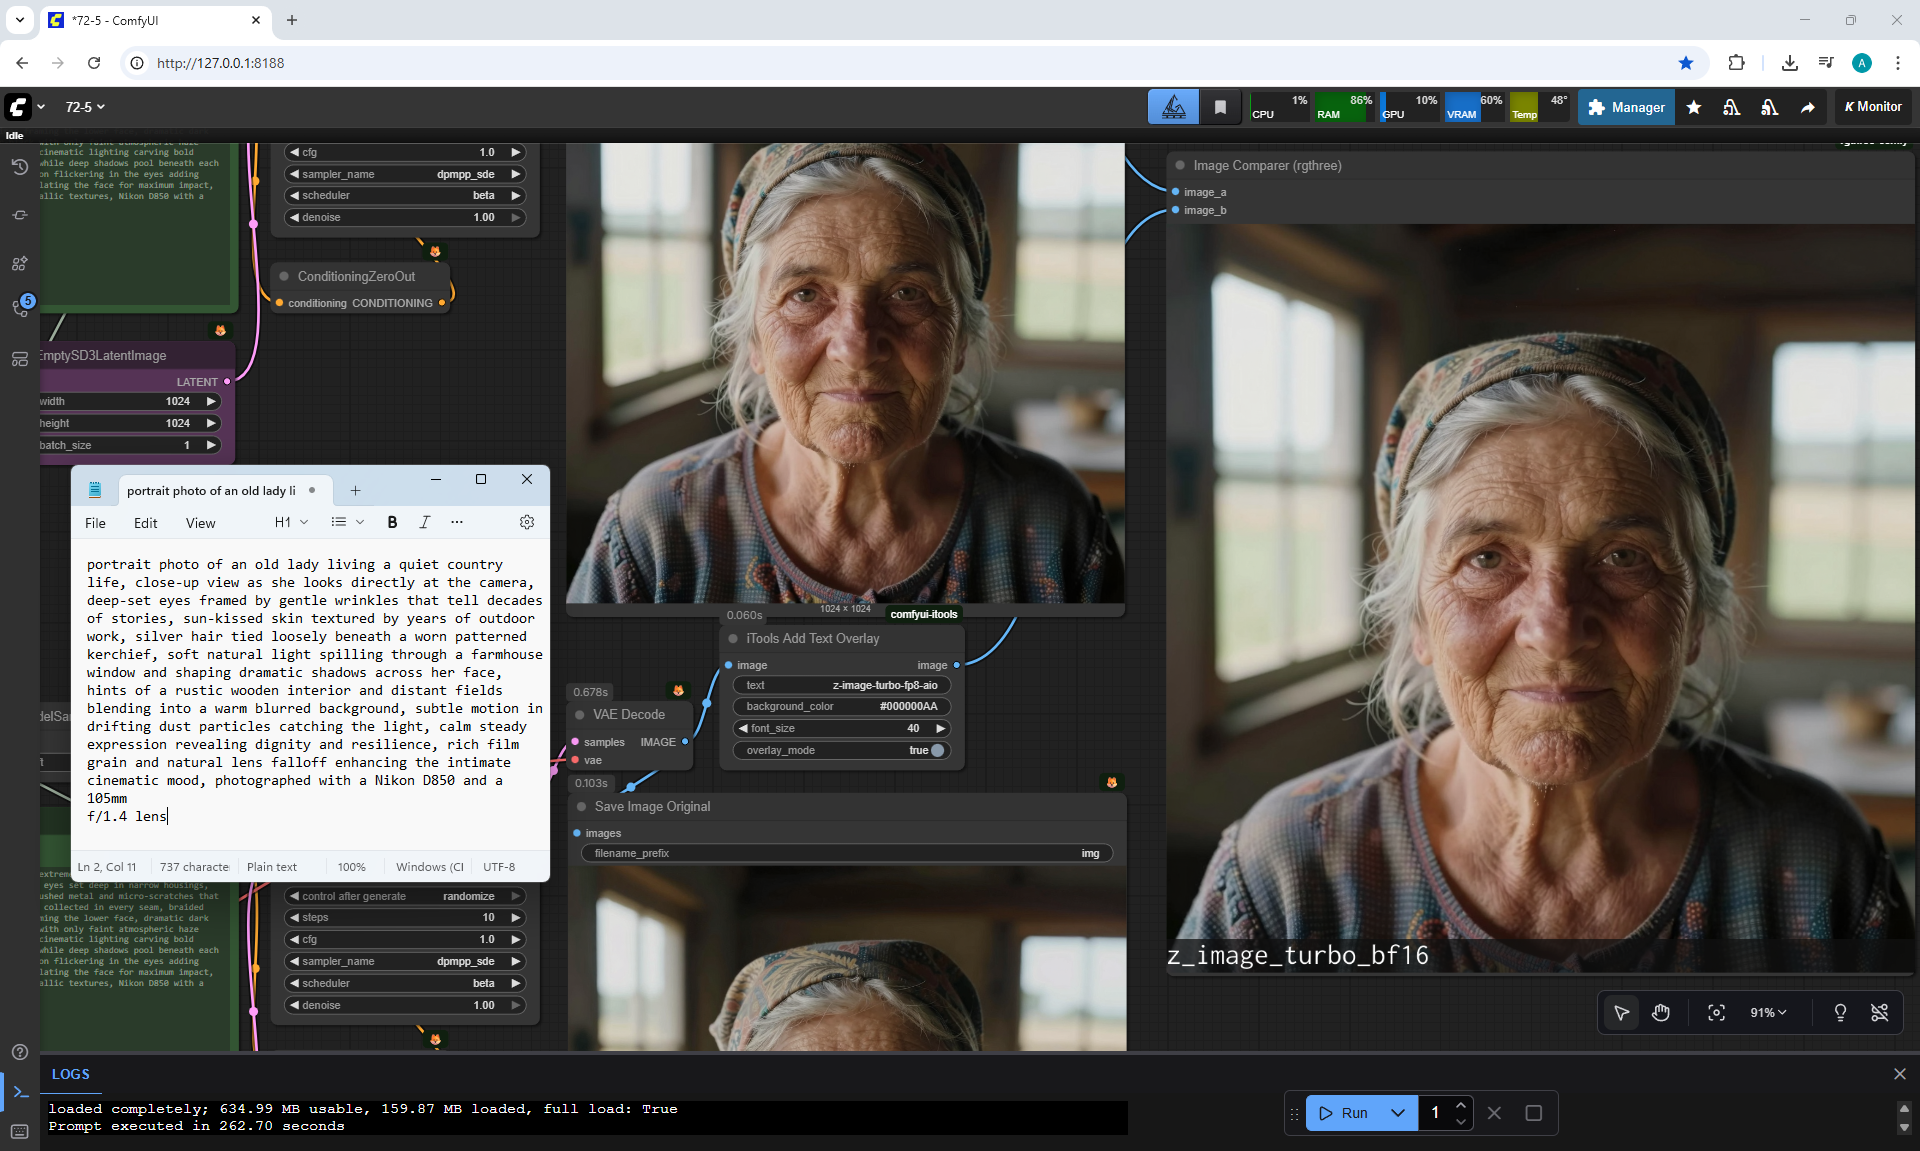The height and width of the screenshot is (1151, 1920).
Task: Open the 72-5 workflow name dropdown
Action: tap(85, 107)
